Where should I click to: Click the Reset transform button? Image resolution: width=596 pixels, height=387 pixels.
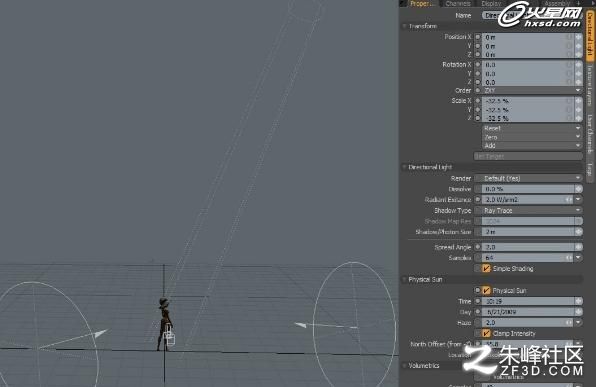pyautogui.click(x=532, y=128)
